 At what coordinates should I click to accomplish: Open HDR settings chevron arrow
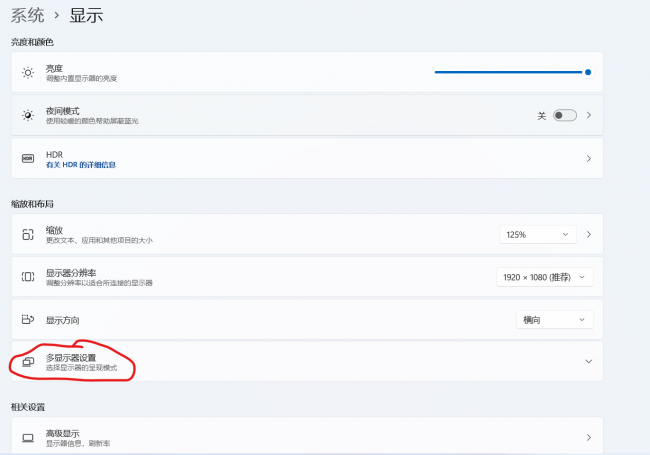[x=589, y=159]
